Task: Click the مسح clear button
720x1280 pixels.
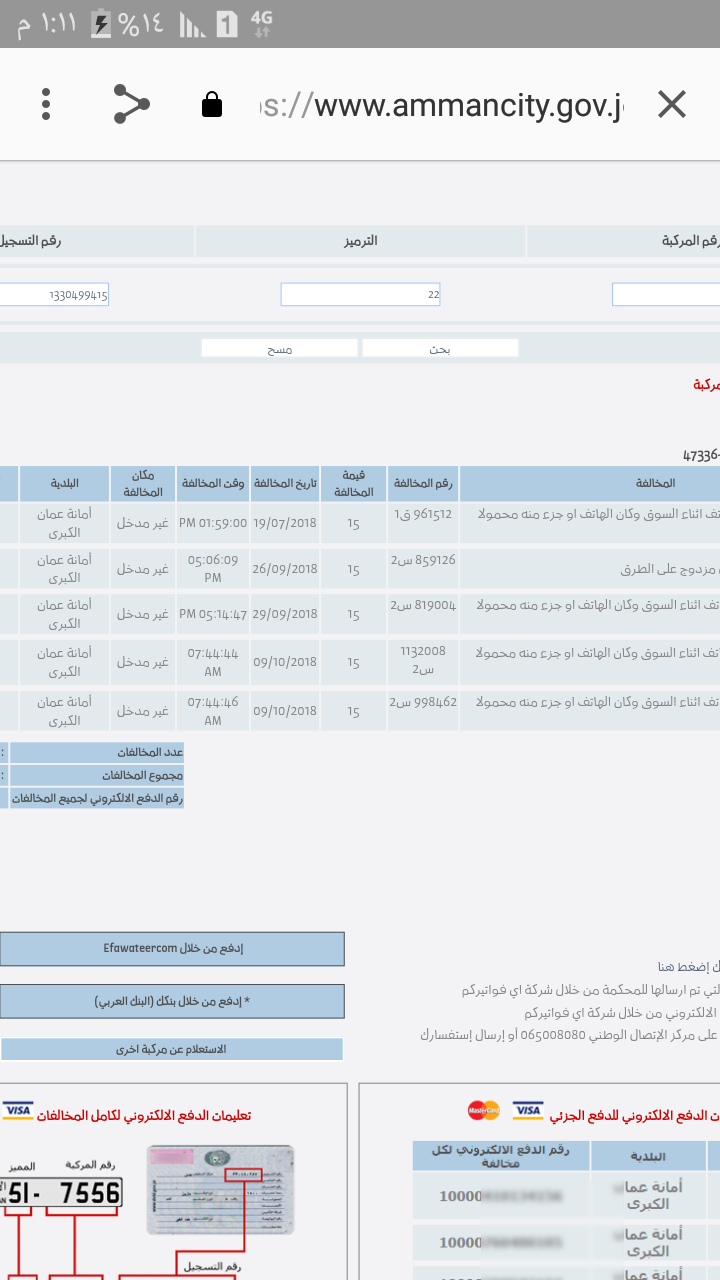Action: 279,348
